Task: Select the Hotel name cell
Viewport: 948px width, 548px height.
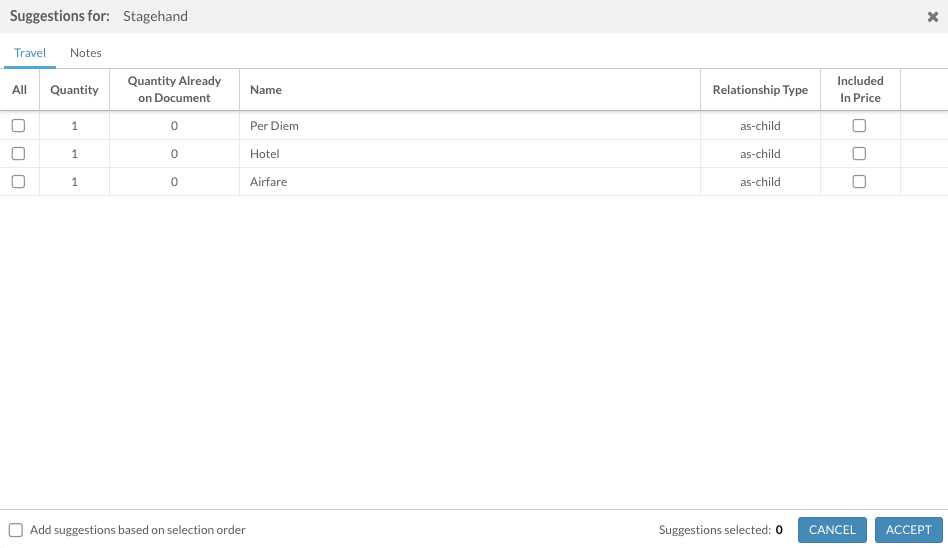Action: 265,154
